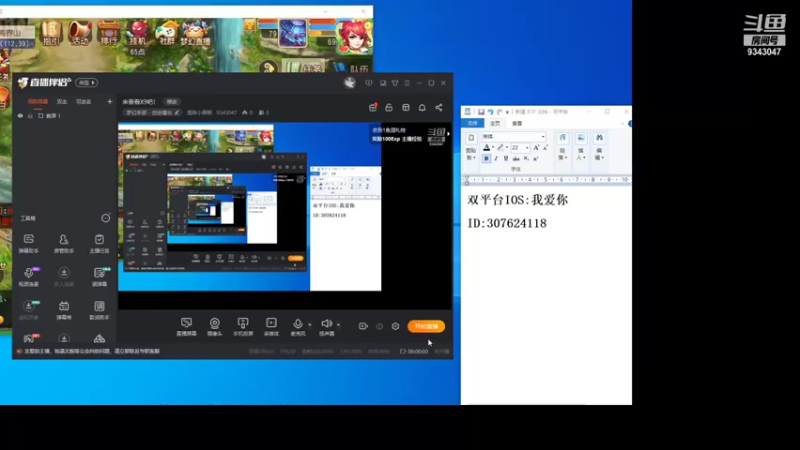Expand the speaker volume arrow

click(x=338, y=324)
